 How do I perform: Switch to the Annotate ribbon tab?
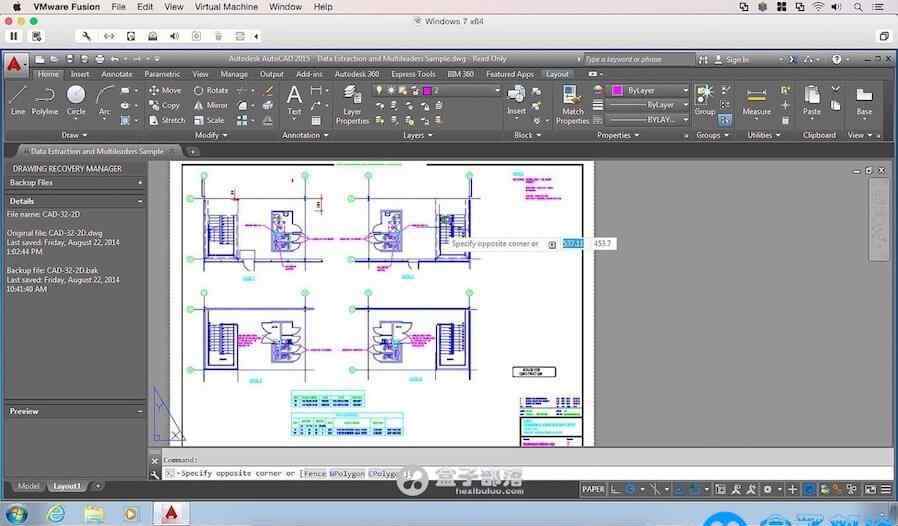(116, 74)
